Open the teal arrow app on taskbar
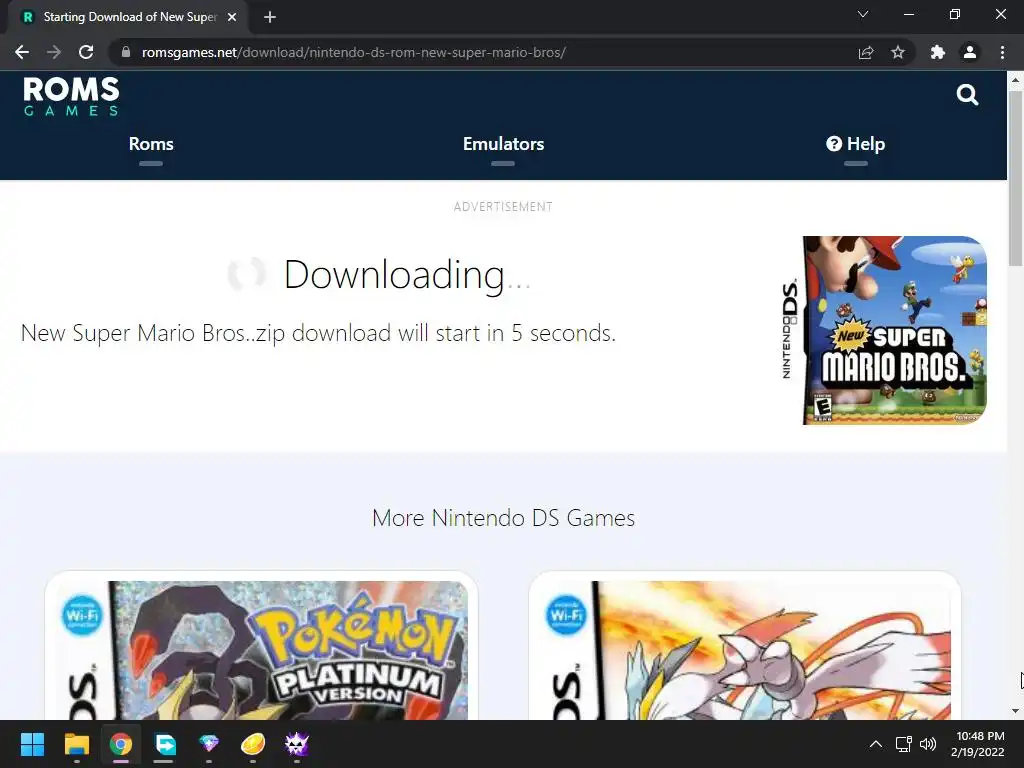 (x=165, y=744)
